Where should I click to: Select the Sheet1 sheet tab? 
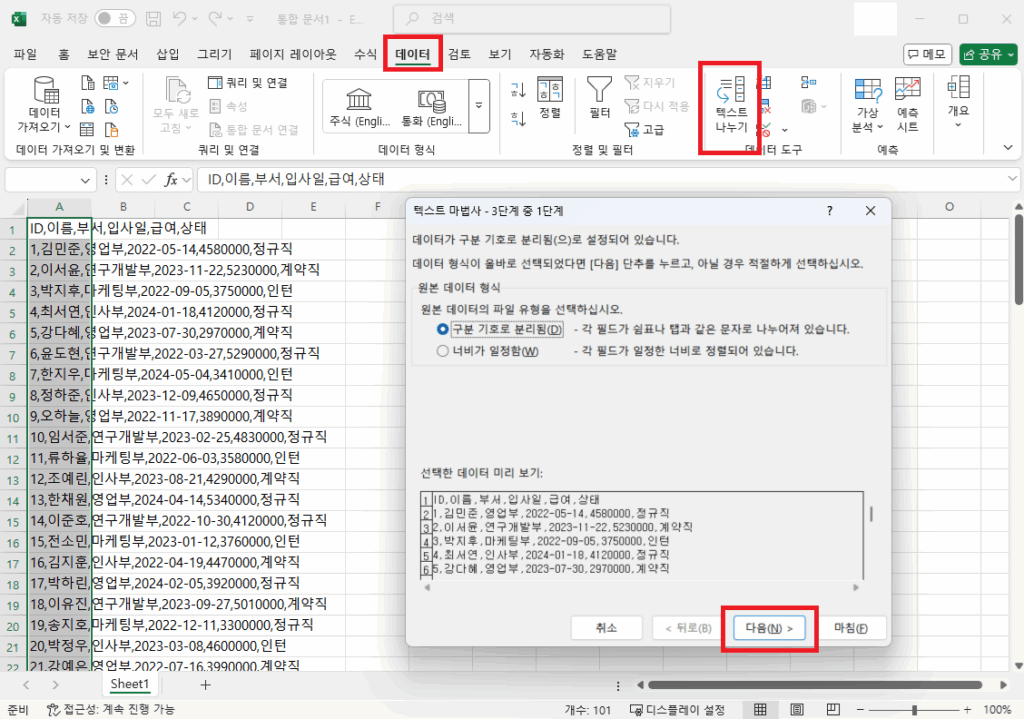[129, 684]
